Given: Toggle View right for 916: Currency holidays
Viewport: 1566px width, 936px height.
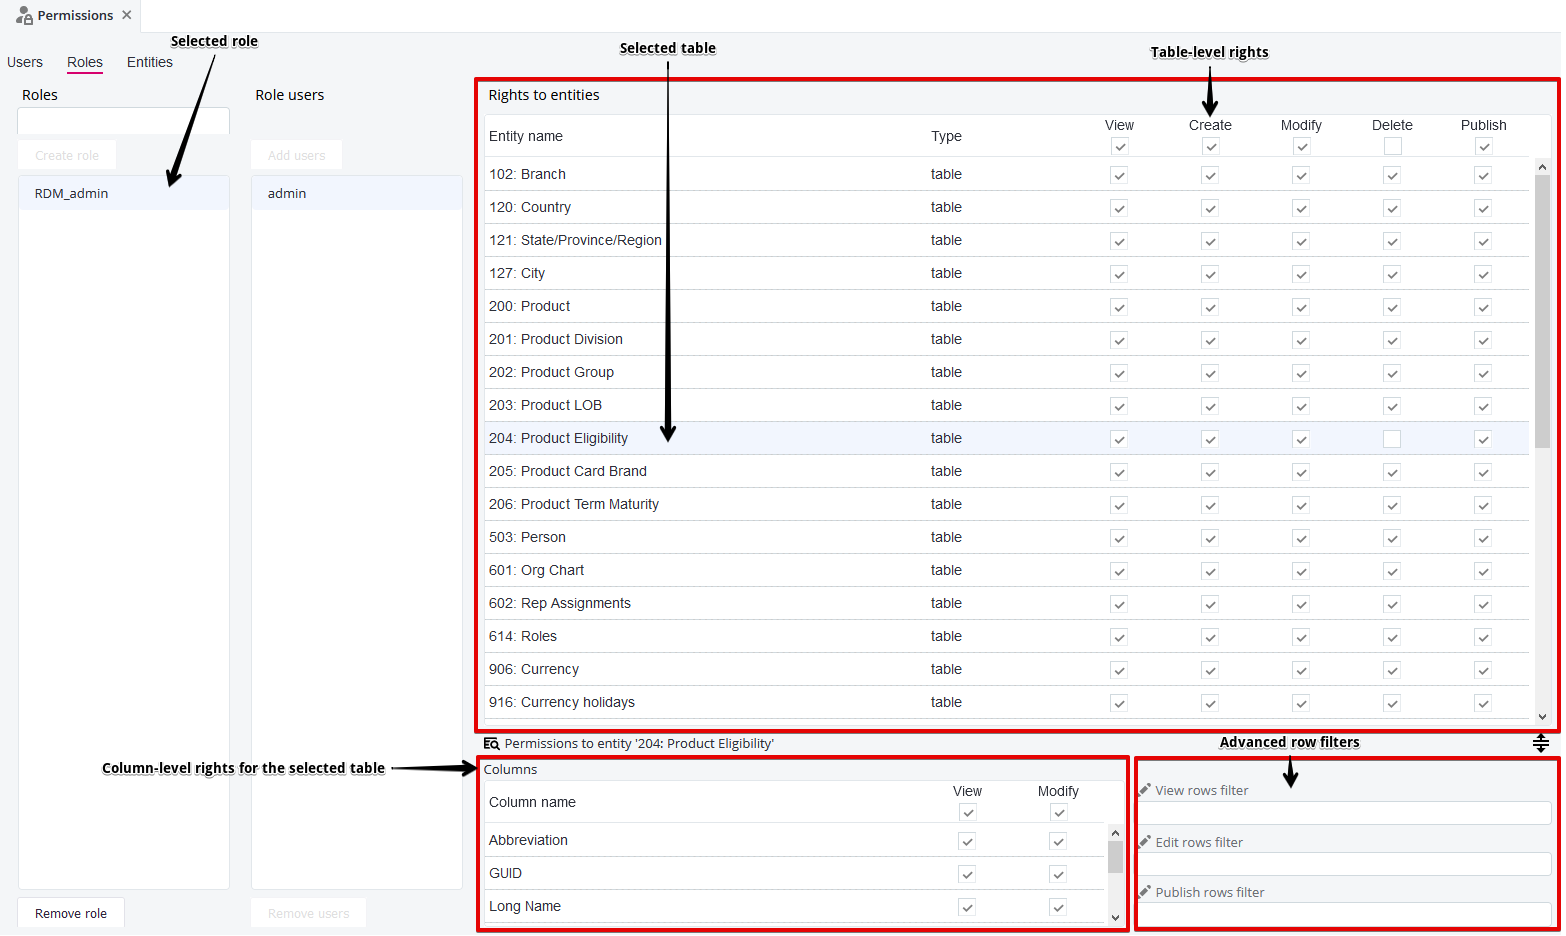Looking at the screenshot, I should (1119, 703).
